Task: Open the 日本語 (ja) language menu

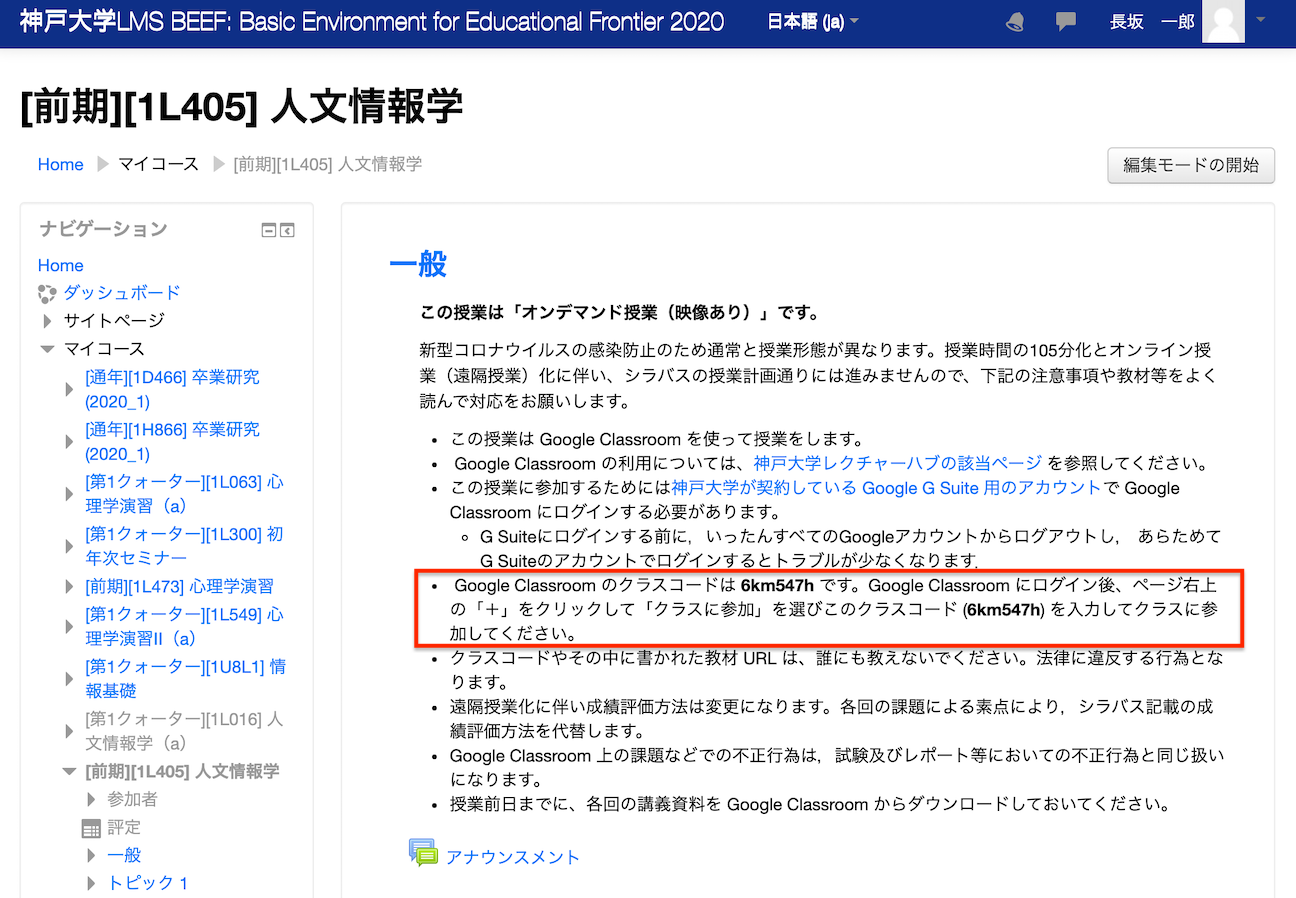Action: click(x=813, y=21)
